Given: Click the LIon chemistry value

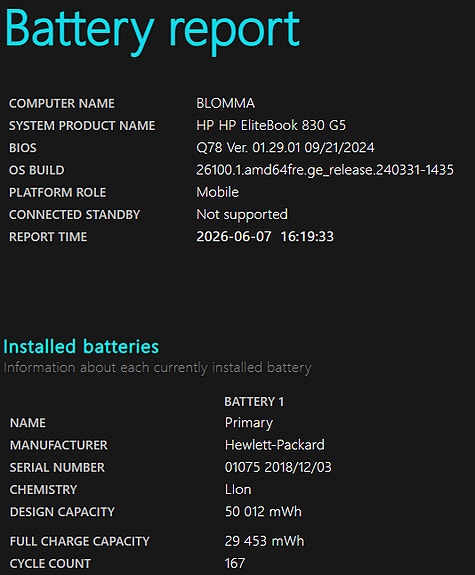Looking at the screenshot, I should click(238, 490).
